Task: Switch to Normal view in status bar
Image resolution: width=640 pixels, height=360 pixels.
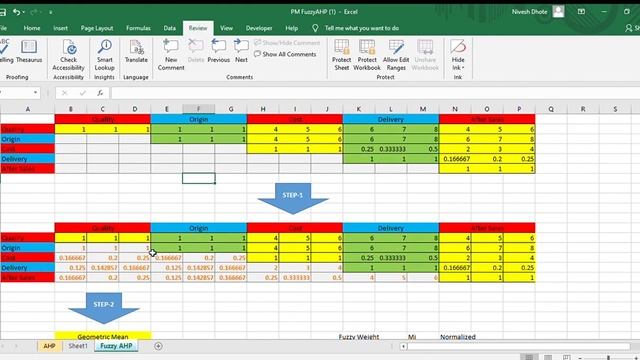Action: 529,357
